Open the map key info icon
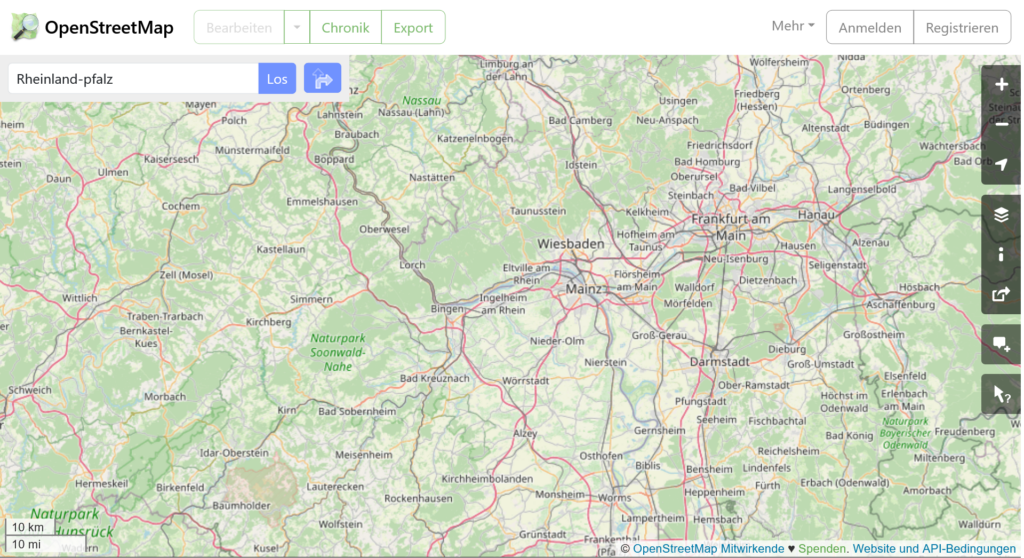1024x558 pixels. click(x=1000, y=255)
